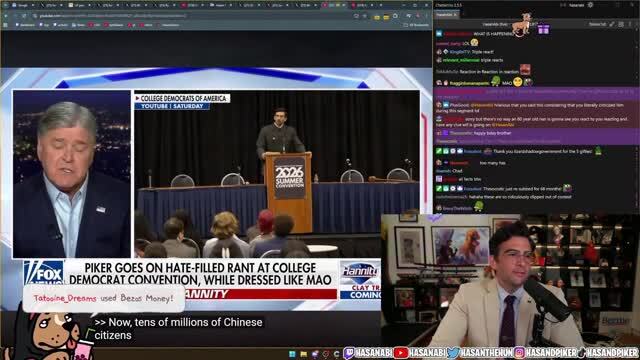Open File Explorer from the taskbar

tap(303, 354)
